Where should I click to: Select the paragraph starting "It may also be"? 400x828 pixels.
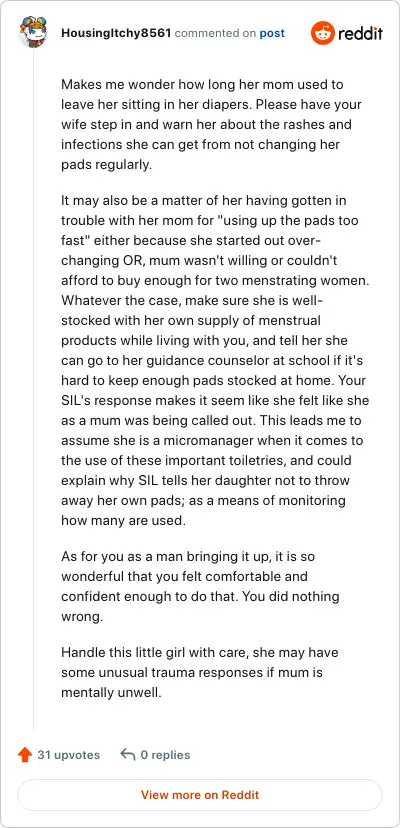tap(215, 361)
